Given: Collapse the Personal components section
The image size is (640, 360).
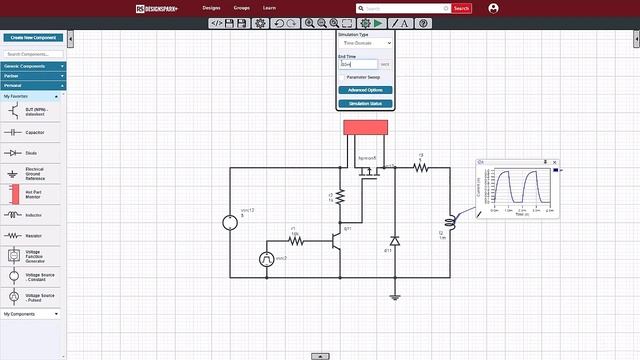Looking at the screenshot, I should [33, 86].
